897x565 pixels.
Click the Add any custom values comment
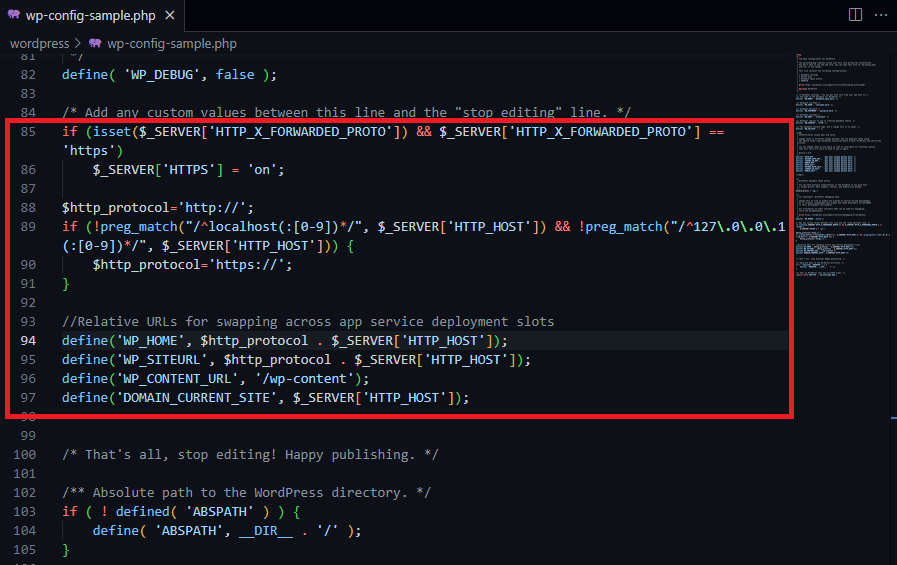(x=346, y=113)
